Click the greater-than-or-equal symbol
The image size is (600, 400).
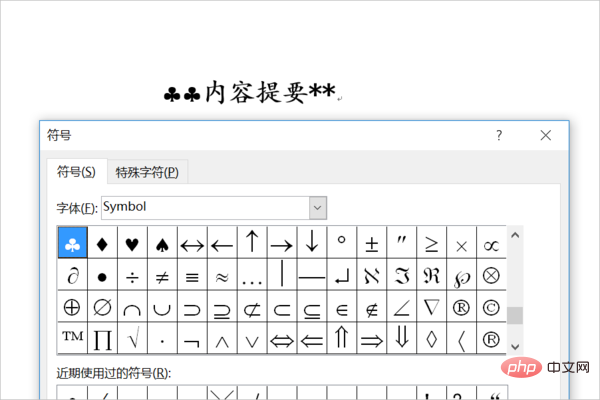tap(432, 244)
